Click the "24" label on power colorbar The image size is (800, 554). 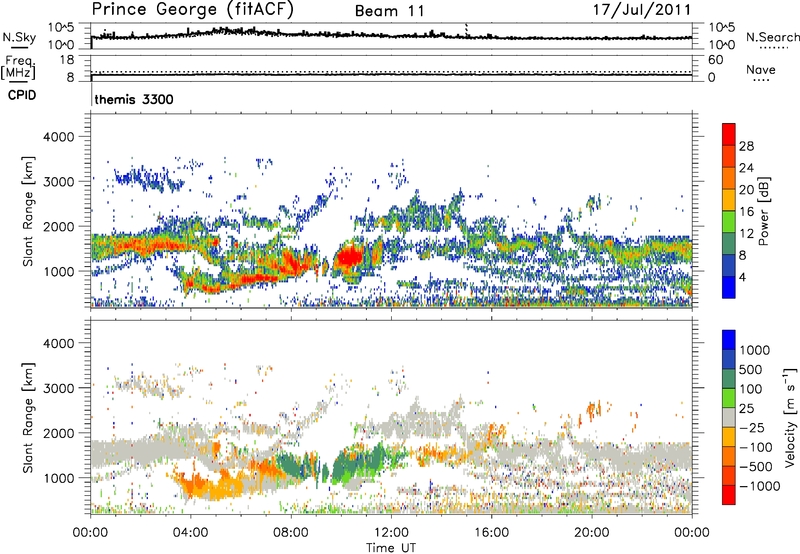coord(746,168)
